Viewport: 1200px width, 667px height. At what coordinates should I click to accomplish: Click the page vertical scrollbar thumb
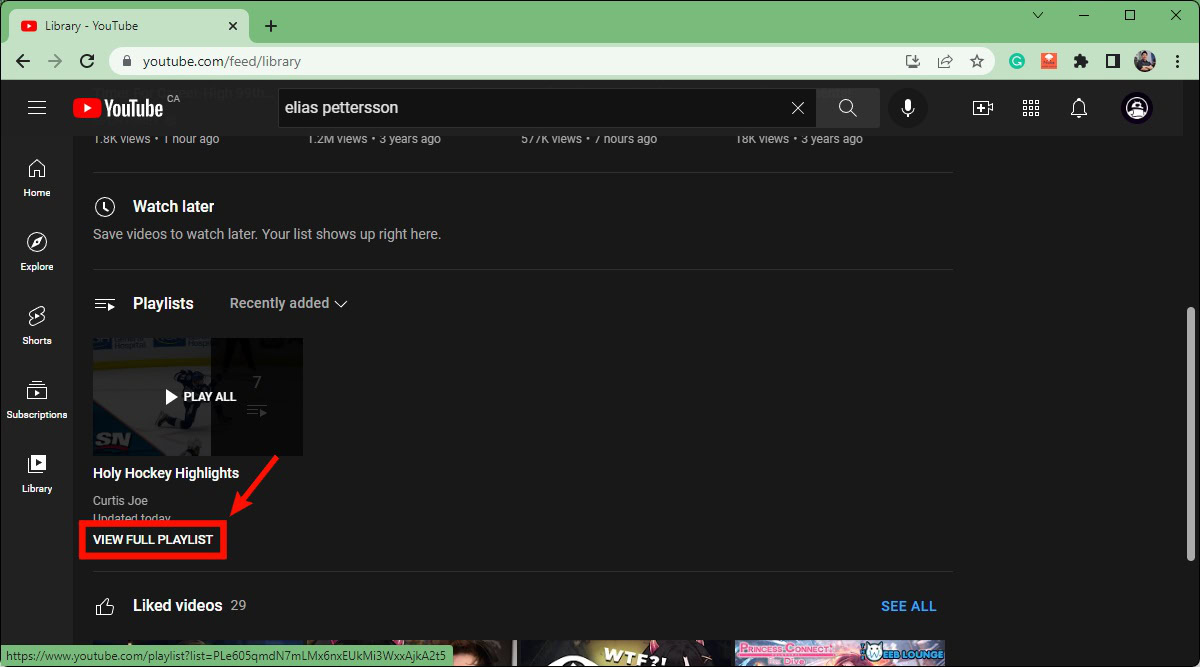pos(1190,433)
